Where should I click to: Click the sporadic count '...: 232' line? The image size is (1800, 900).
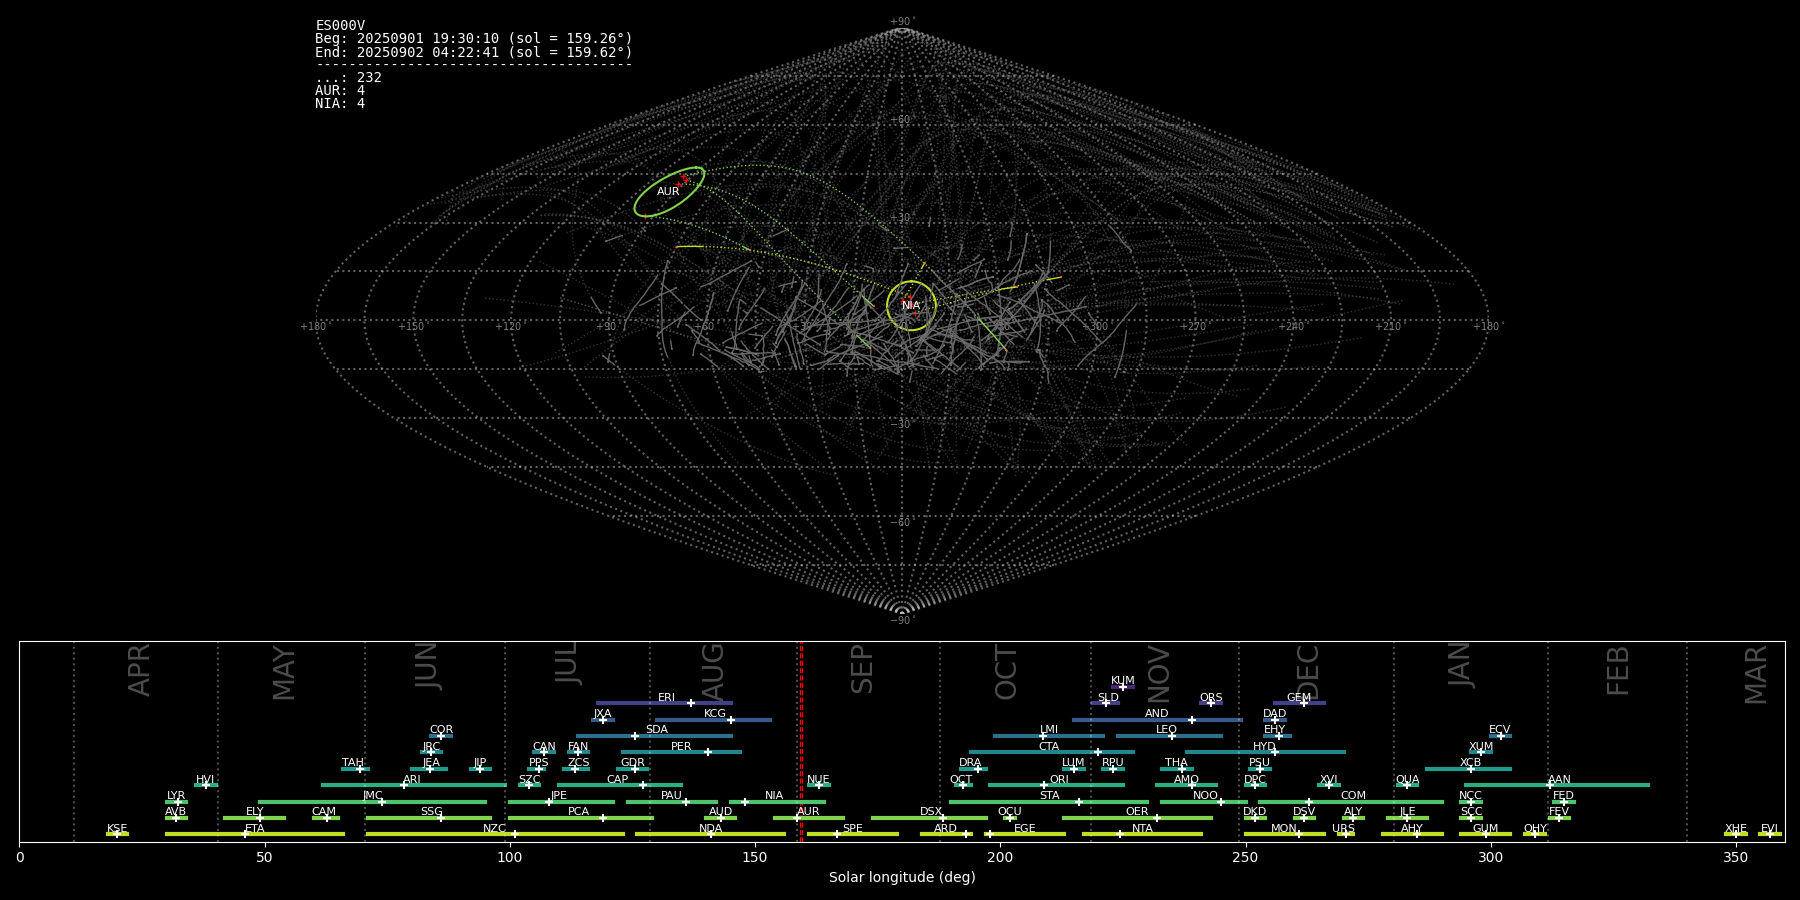tap(348, 78)
